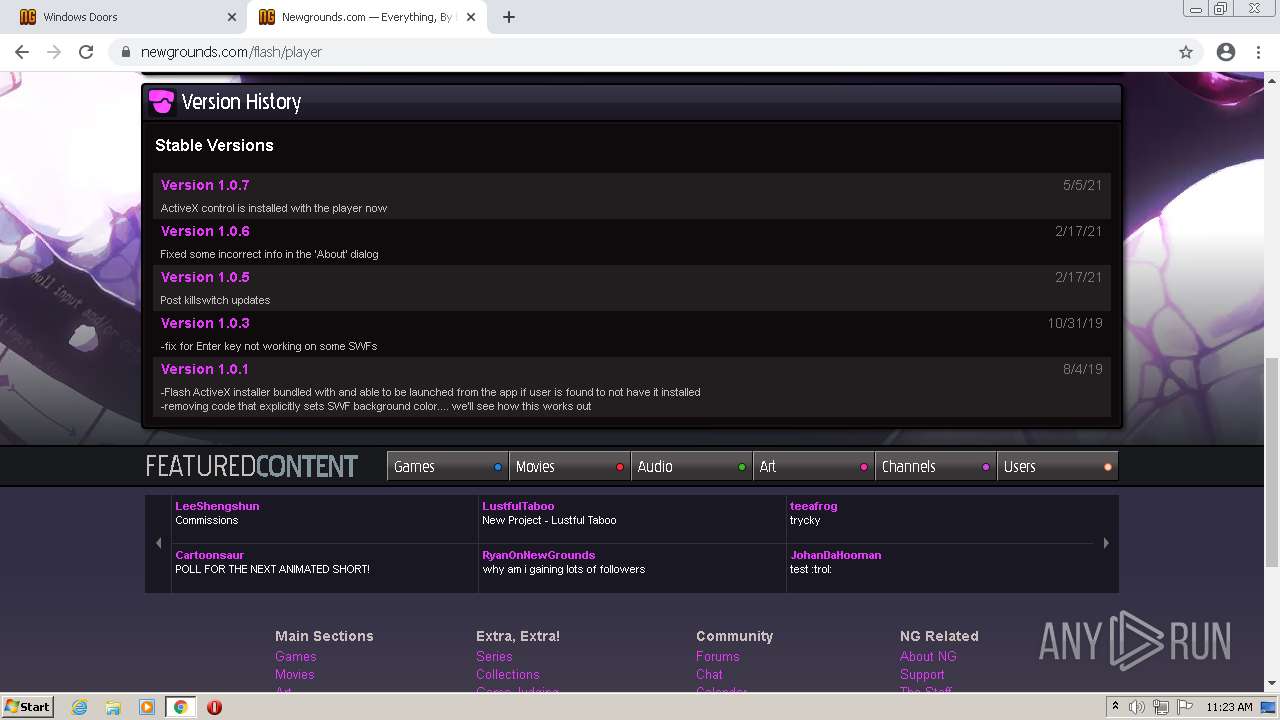Select the Audio featured content tab
Image resolution: width=1280 pixels, height=720 pixels.
(692, 466)
